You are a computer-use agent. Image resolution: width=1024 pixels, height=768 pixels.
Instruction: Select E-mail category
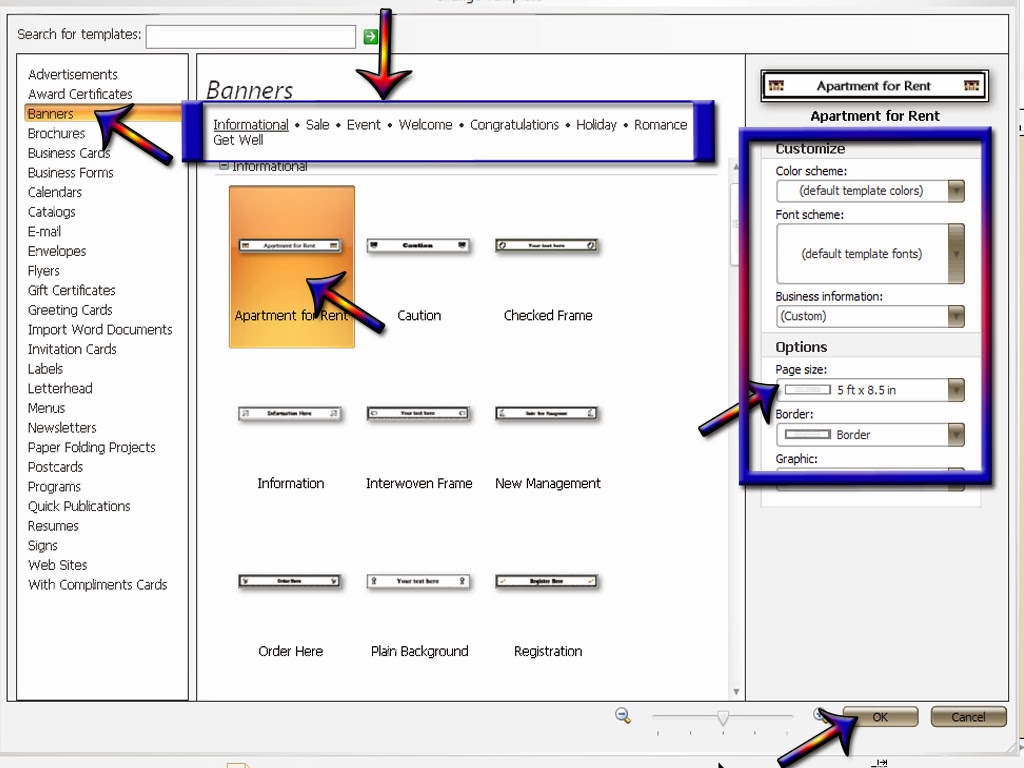pyautogui.click(x=44, y=231)
